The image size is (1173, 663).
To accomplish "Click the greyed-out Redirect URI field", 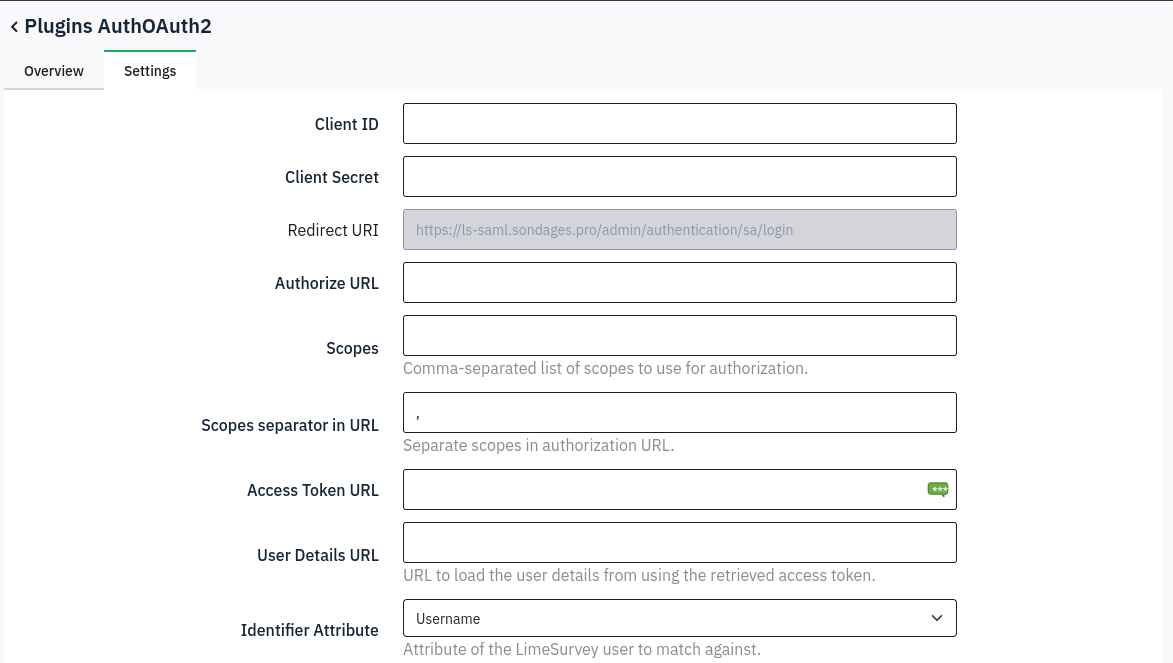I will point(679,229).
